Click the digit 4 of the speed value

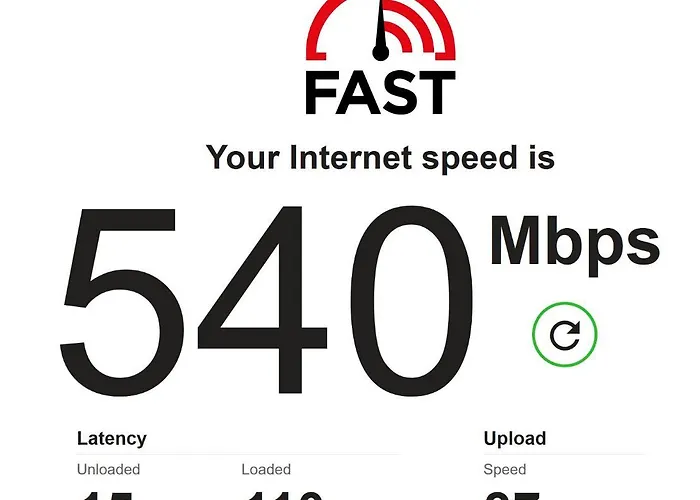click(262, 300)
